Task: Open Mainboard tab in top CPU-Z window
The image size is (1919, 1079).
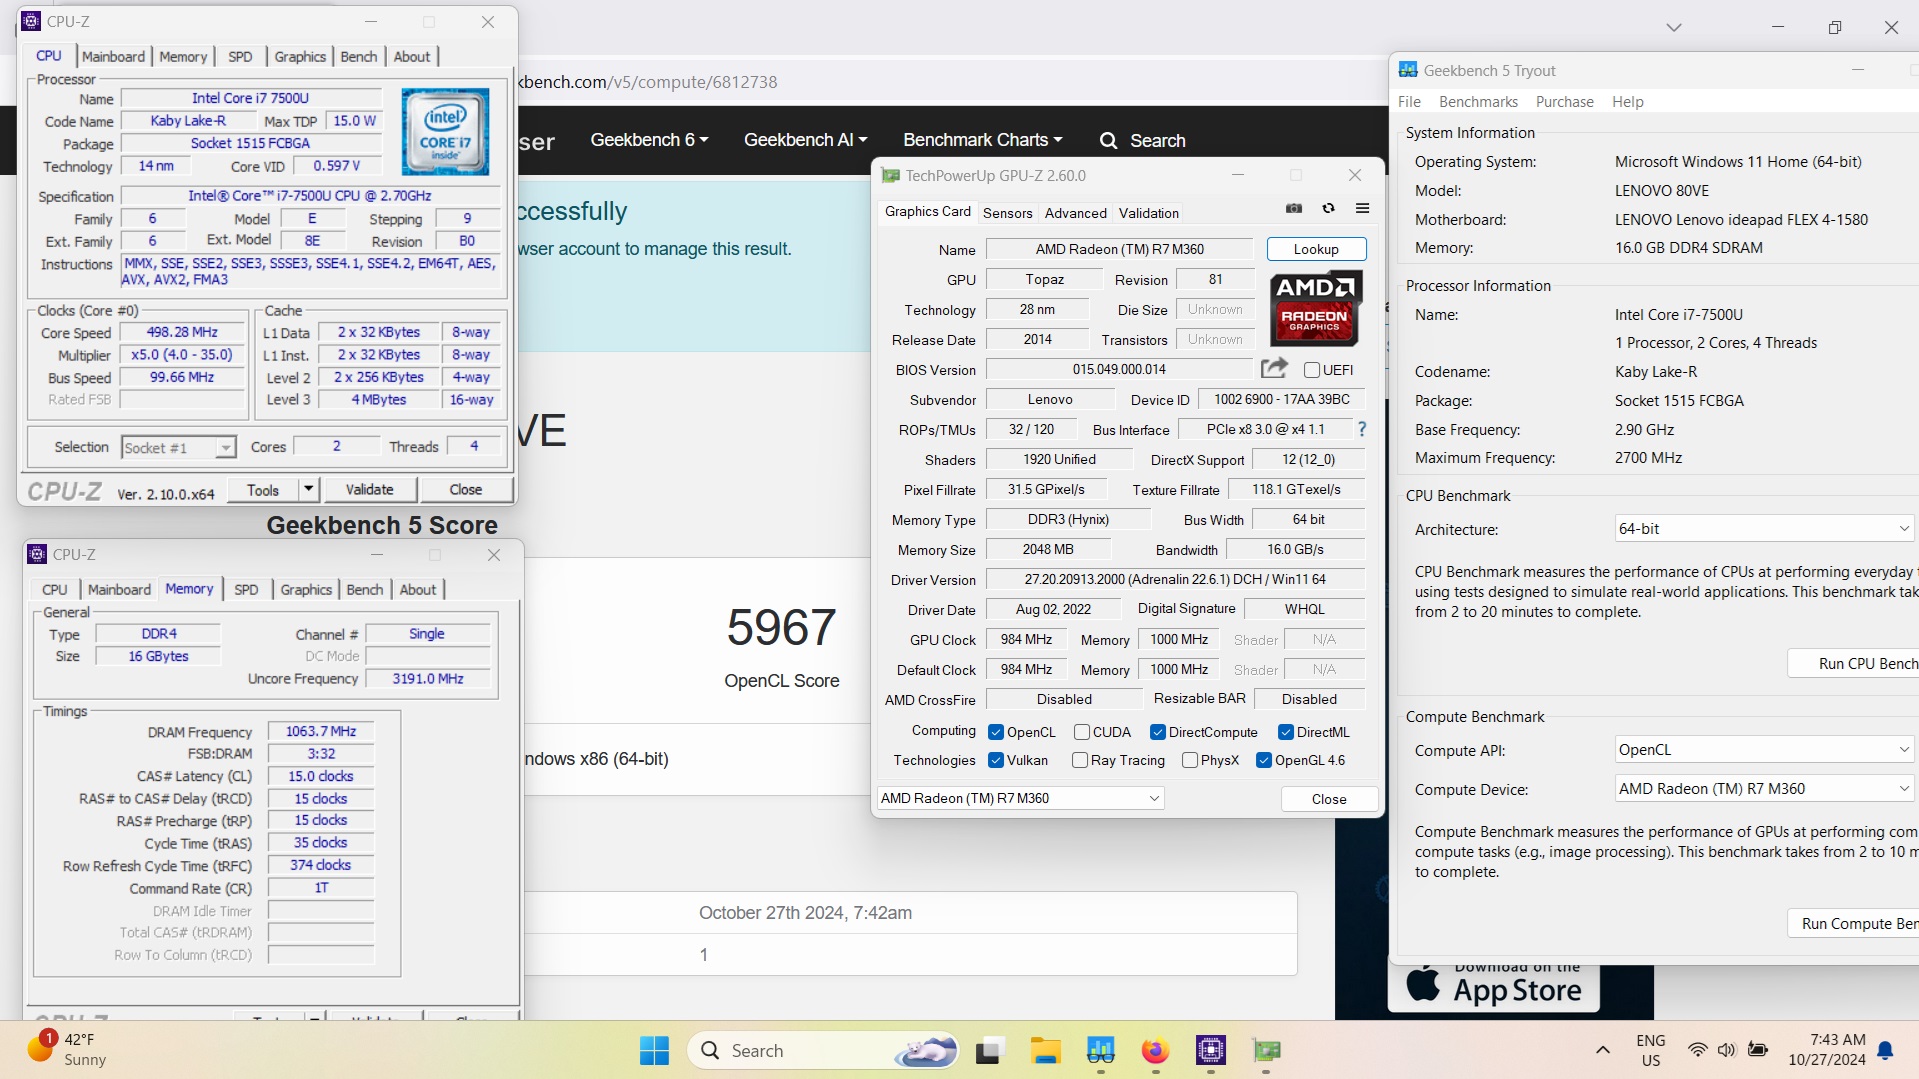Action: pyautogui.click(x=113, y=57)
